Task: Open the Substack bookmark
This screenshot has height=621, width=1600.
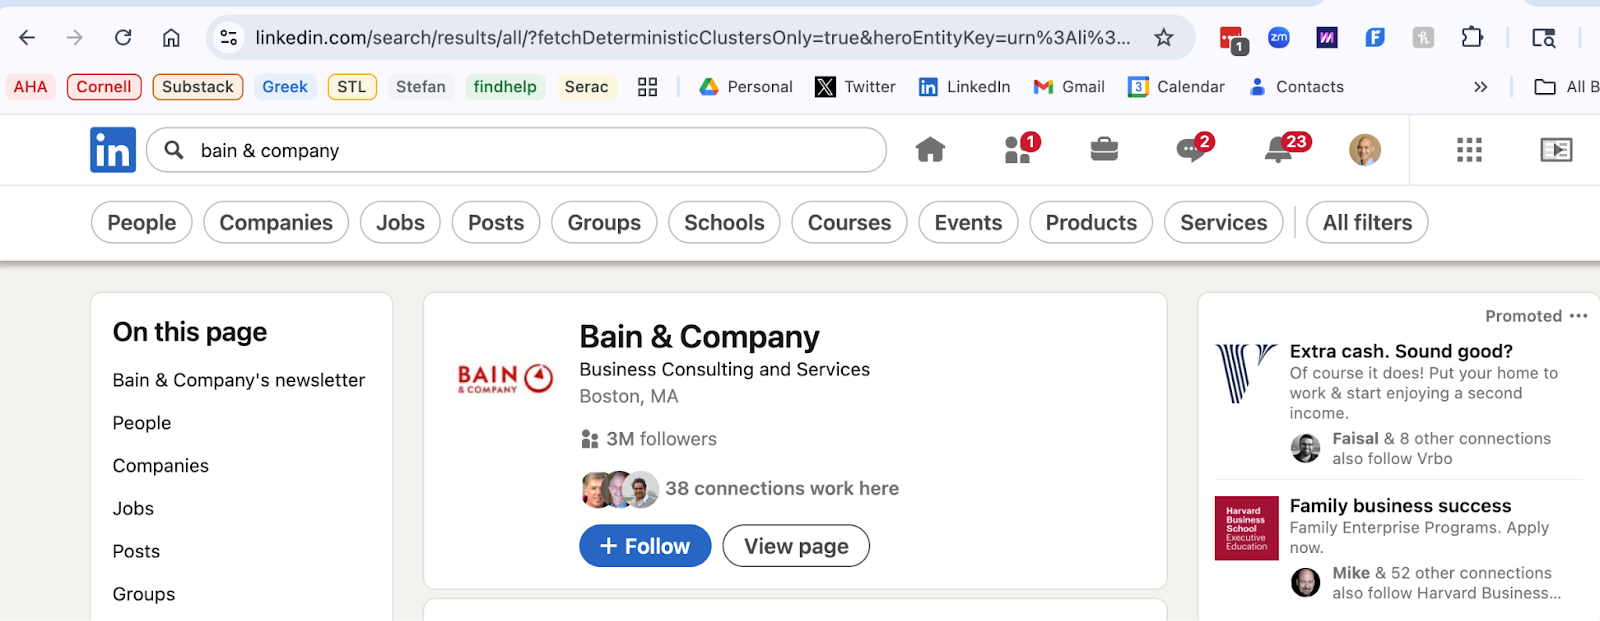Action: (x=198, y=87)
